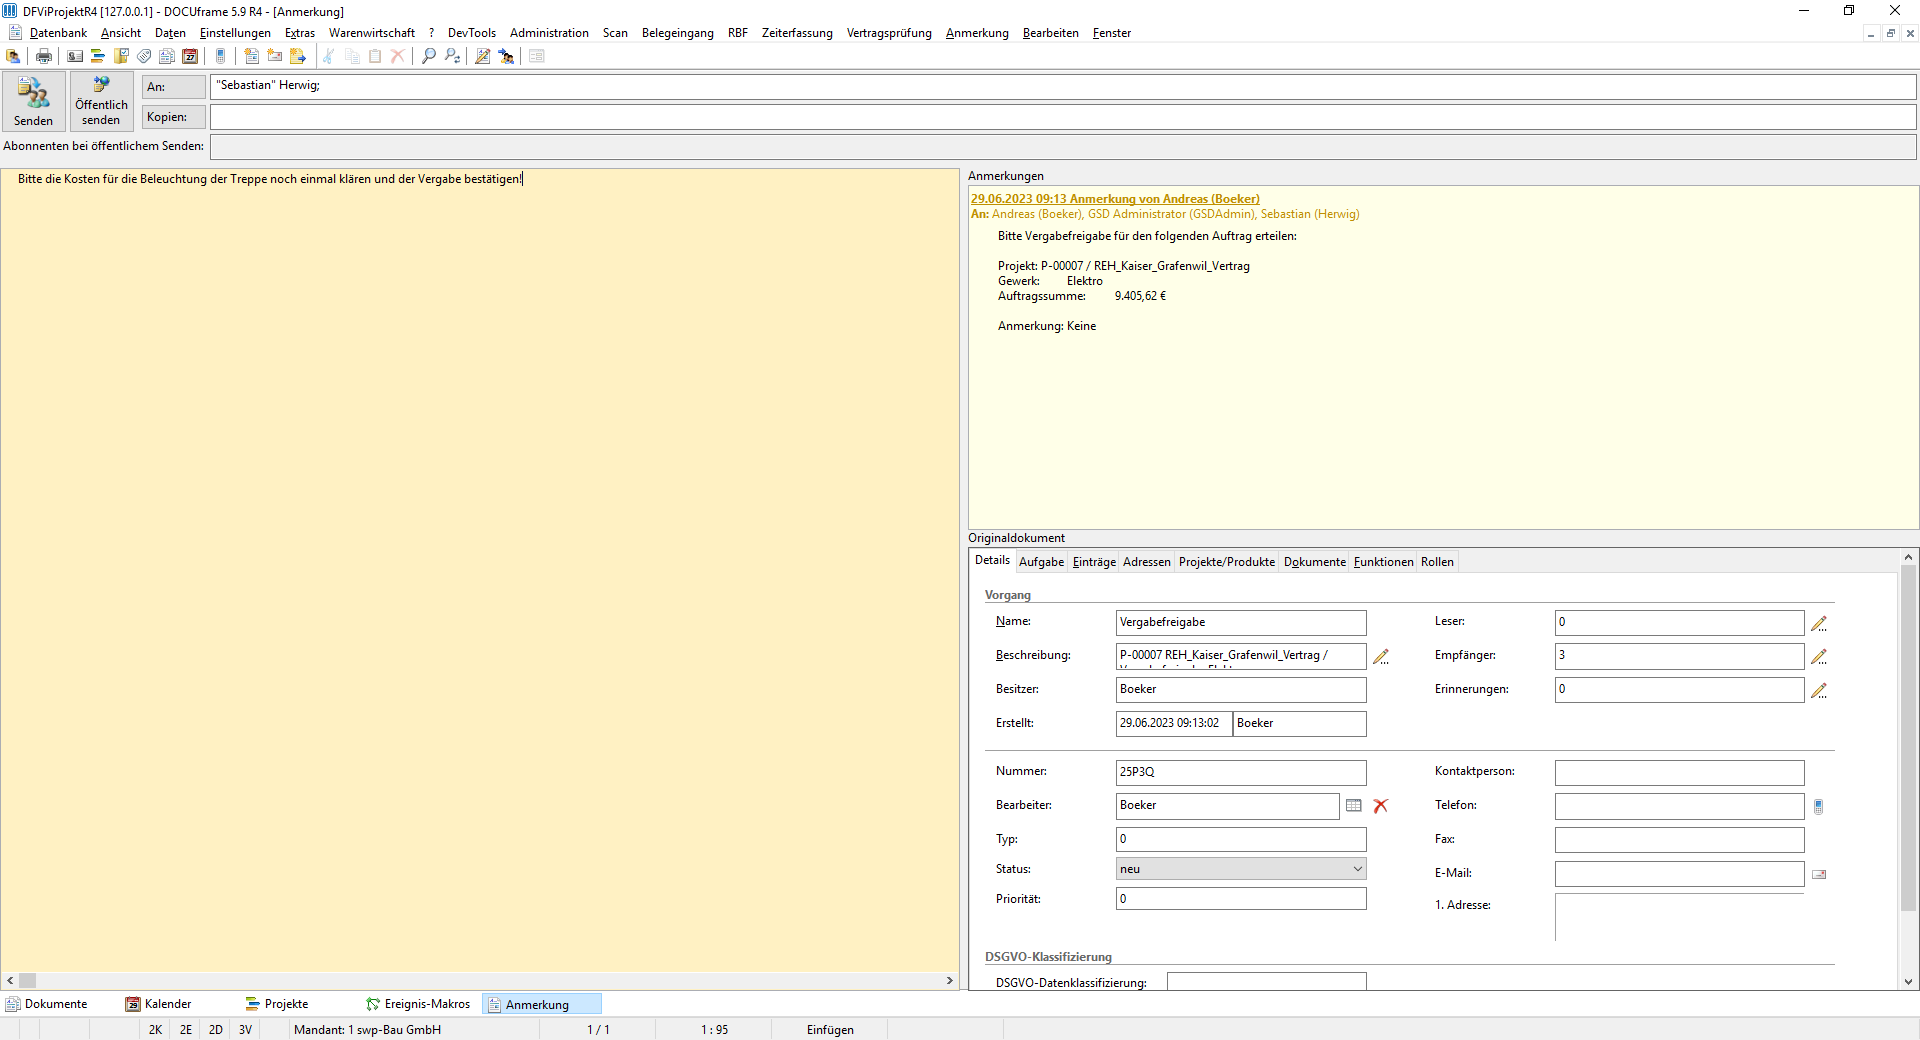Click the magnifying glass search icon
This screenshot has width=1920, height=1040.
[429, 56]
